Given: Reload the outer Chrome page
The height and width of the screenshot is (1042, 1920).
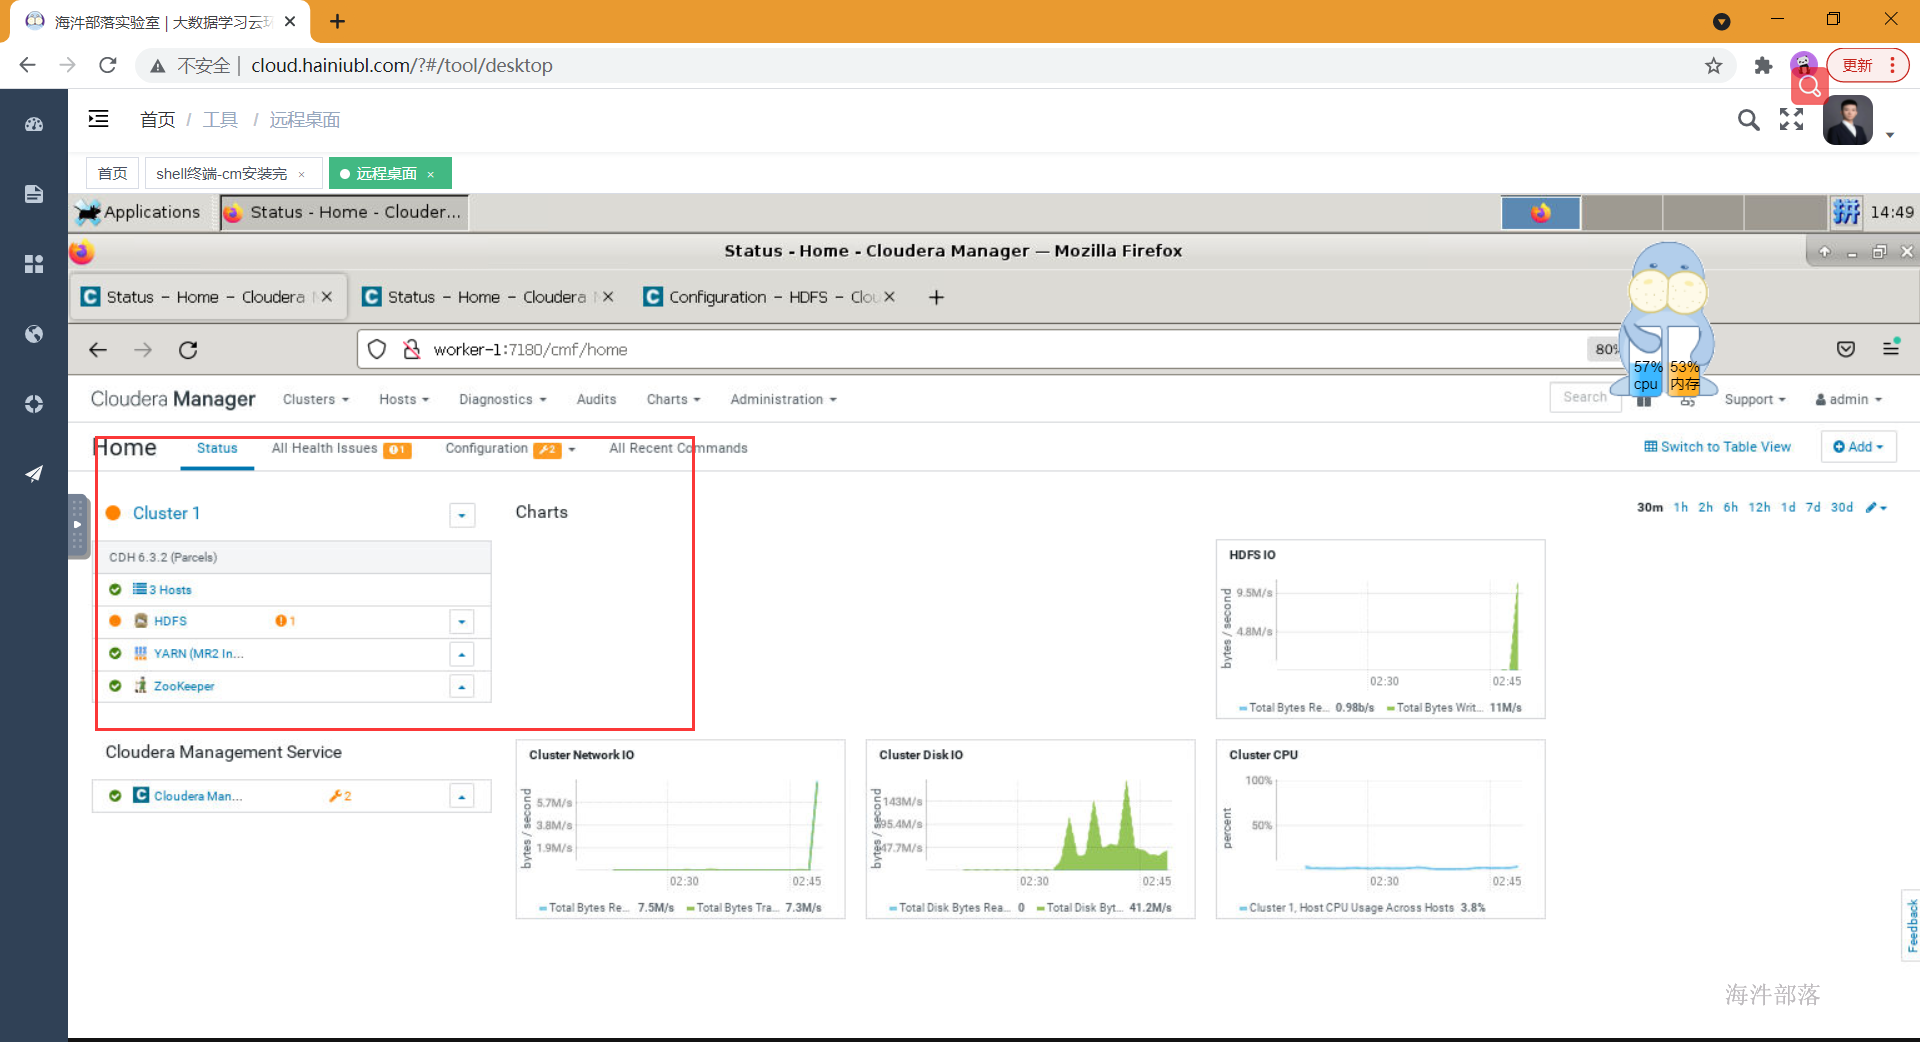Looking at the screenshot, I should click(108, 66).
